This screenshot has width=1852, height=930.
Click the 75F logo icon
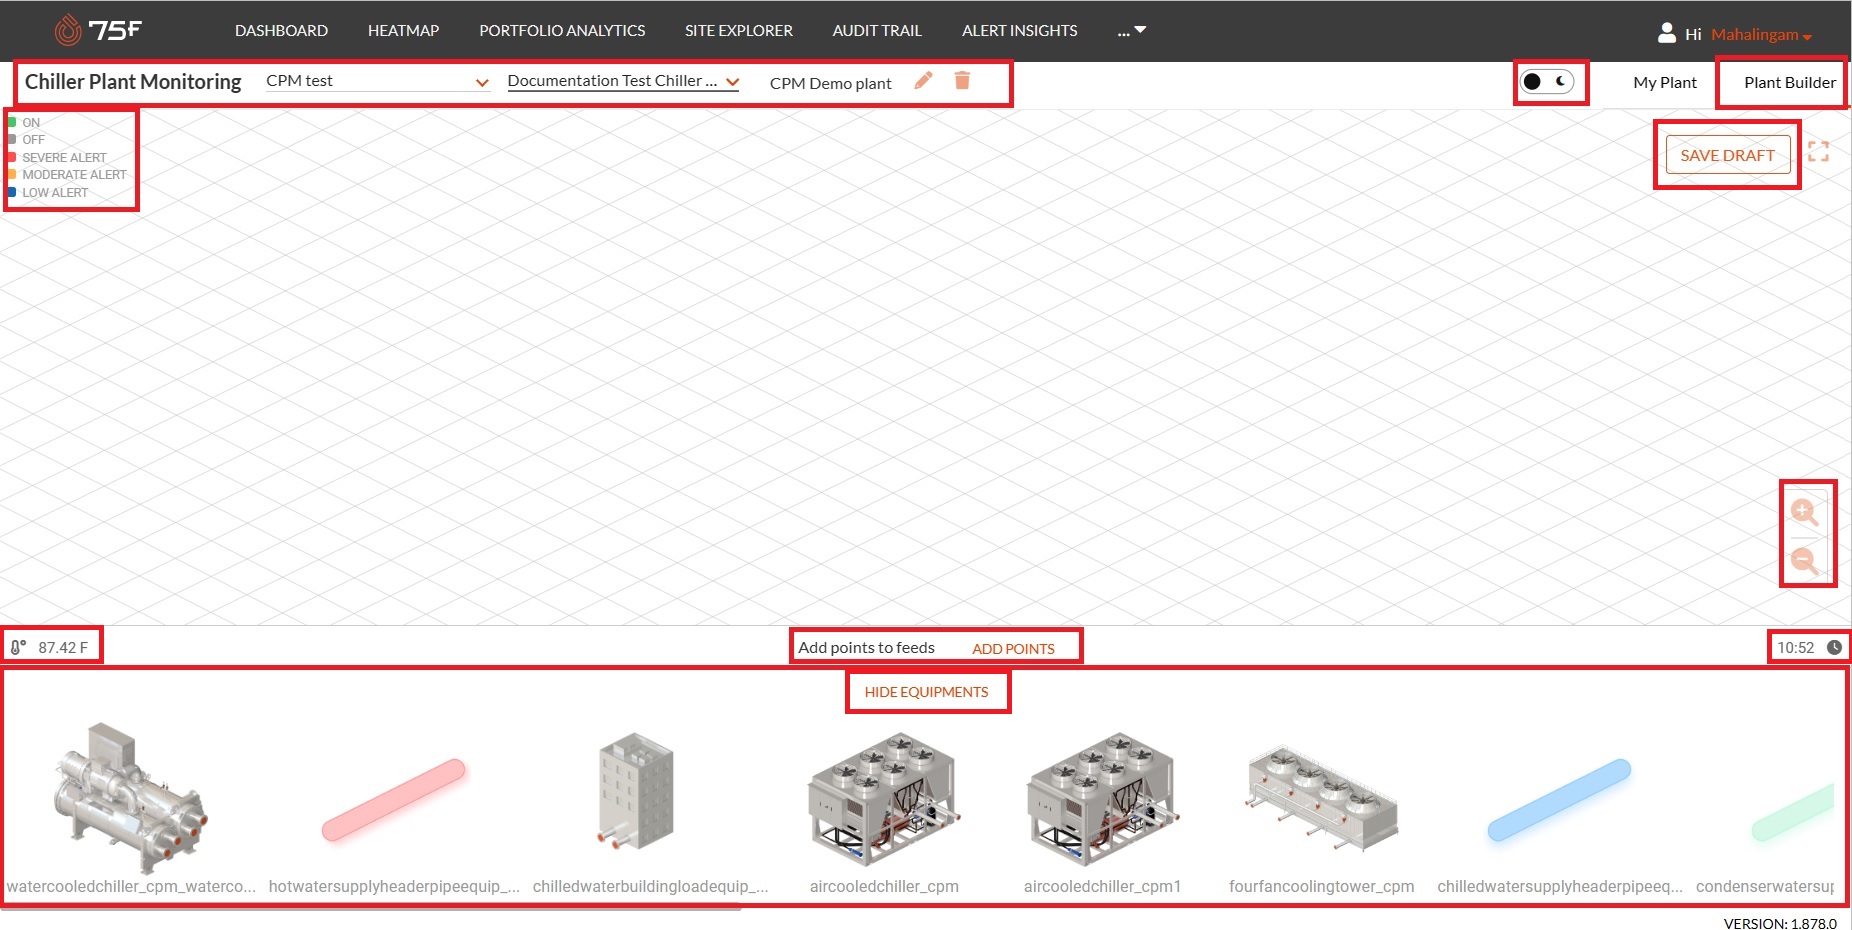click(x=67, y=28)
